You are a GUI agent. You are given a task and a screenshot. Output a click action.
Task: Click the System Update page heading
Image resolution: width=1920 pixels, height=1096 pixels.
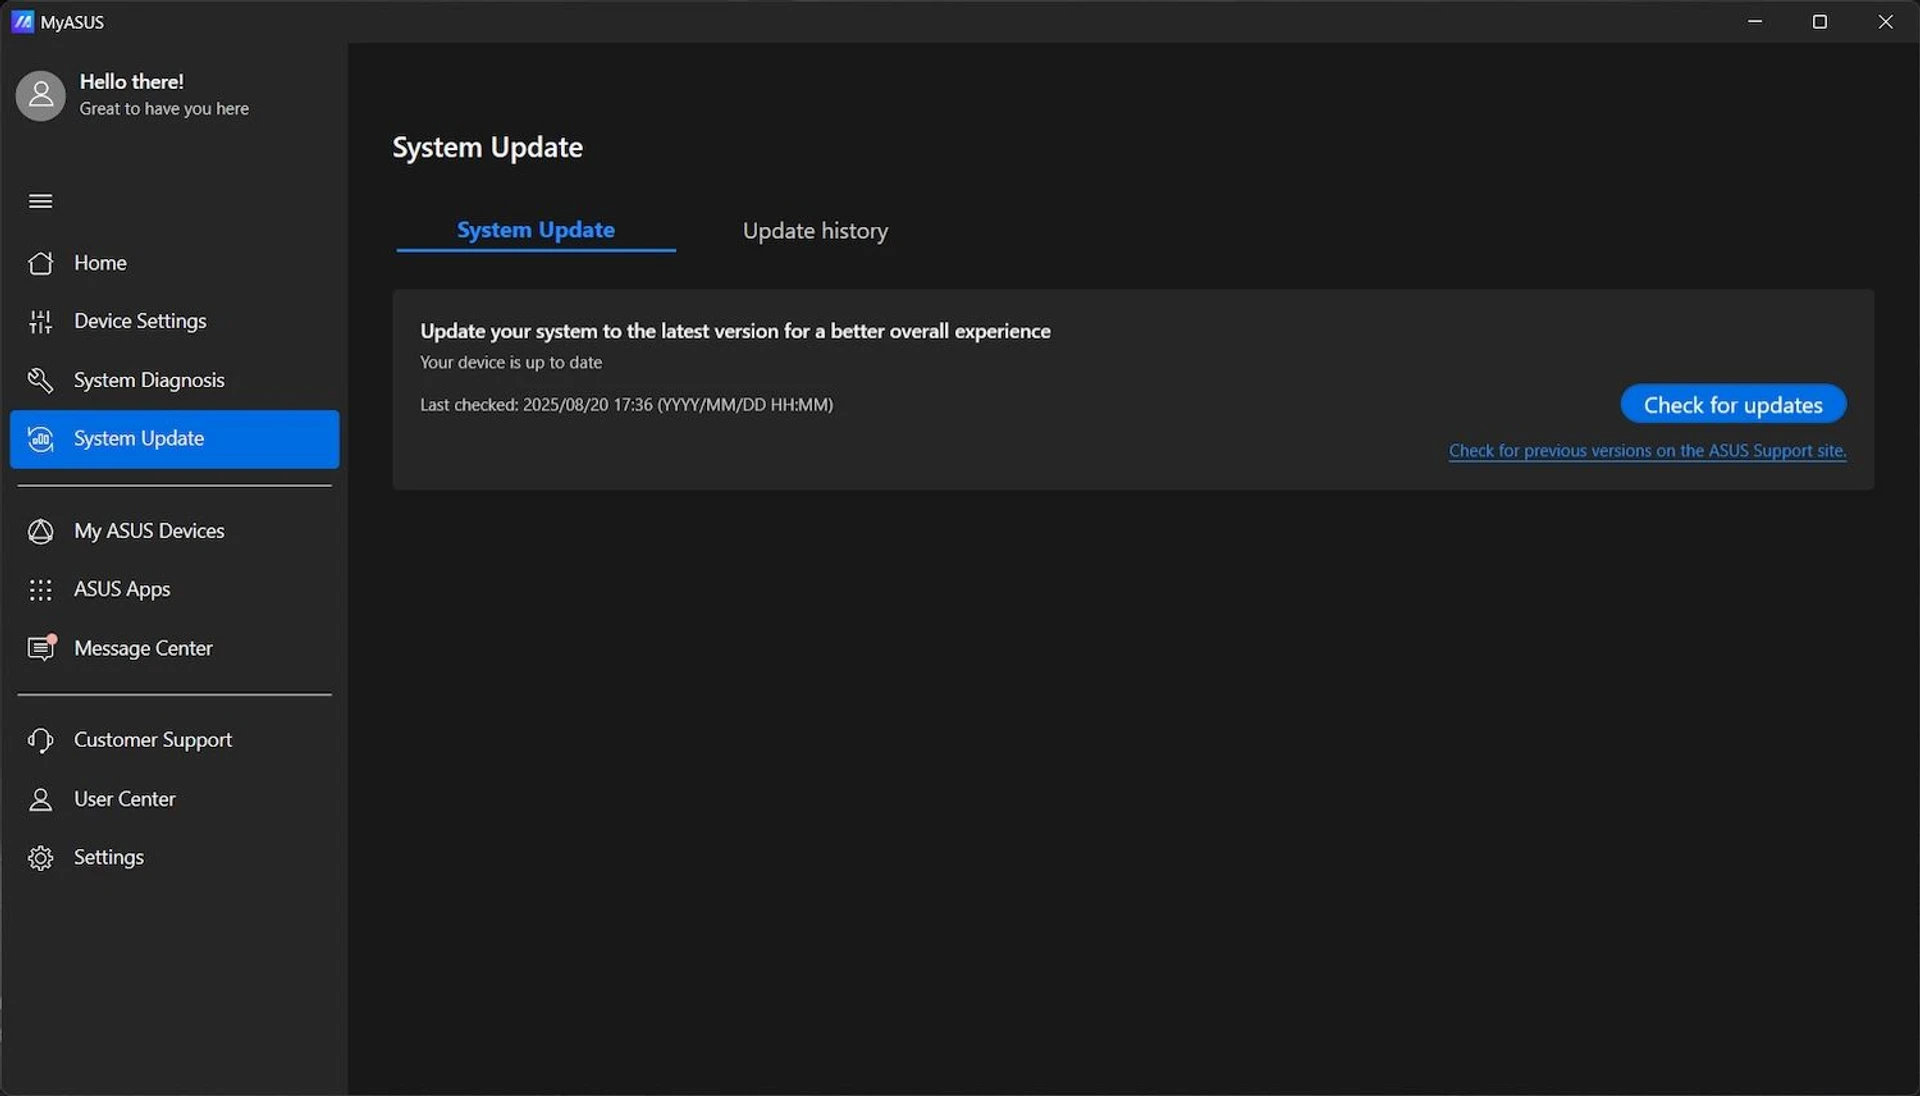487,147
